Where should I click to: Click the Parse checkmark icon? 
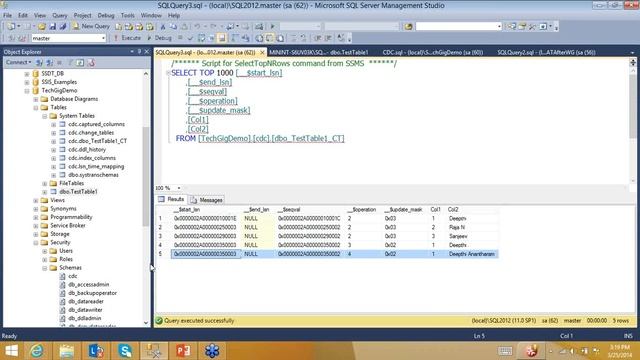click(190, 38)
